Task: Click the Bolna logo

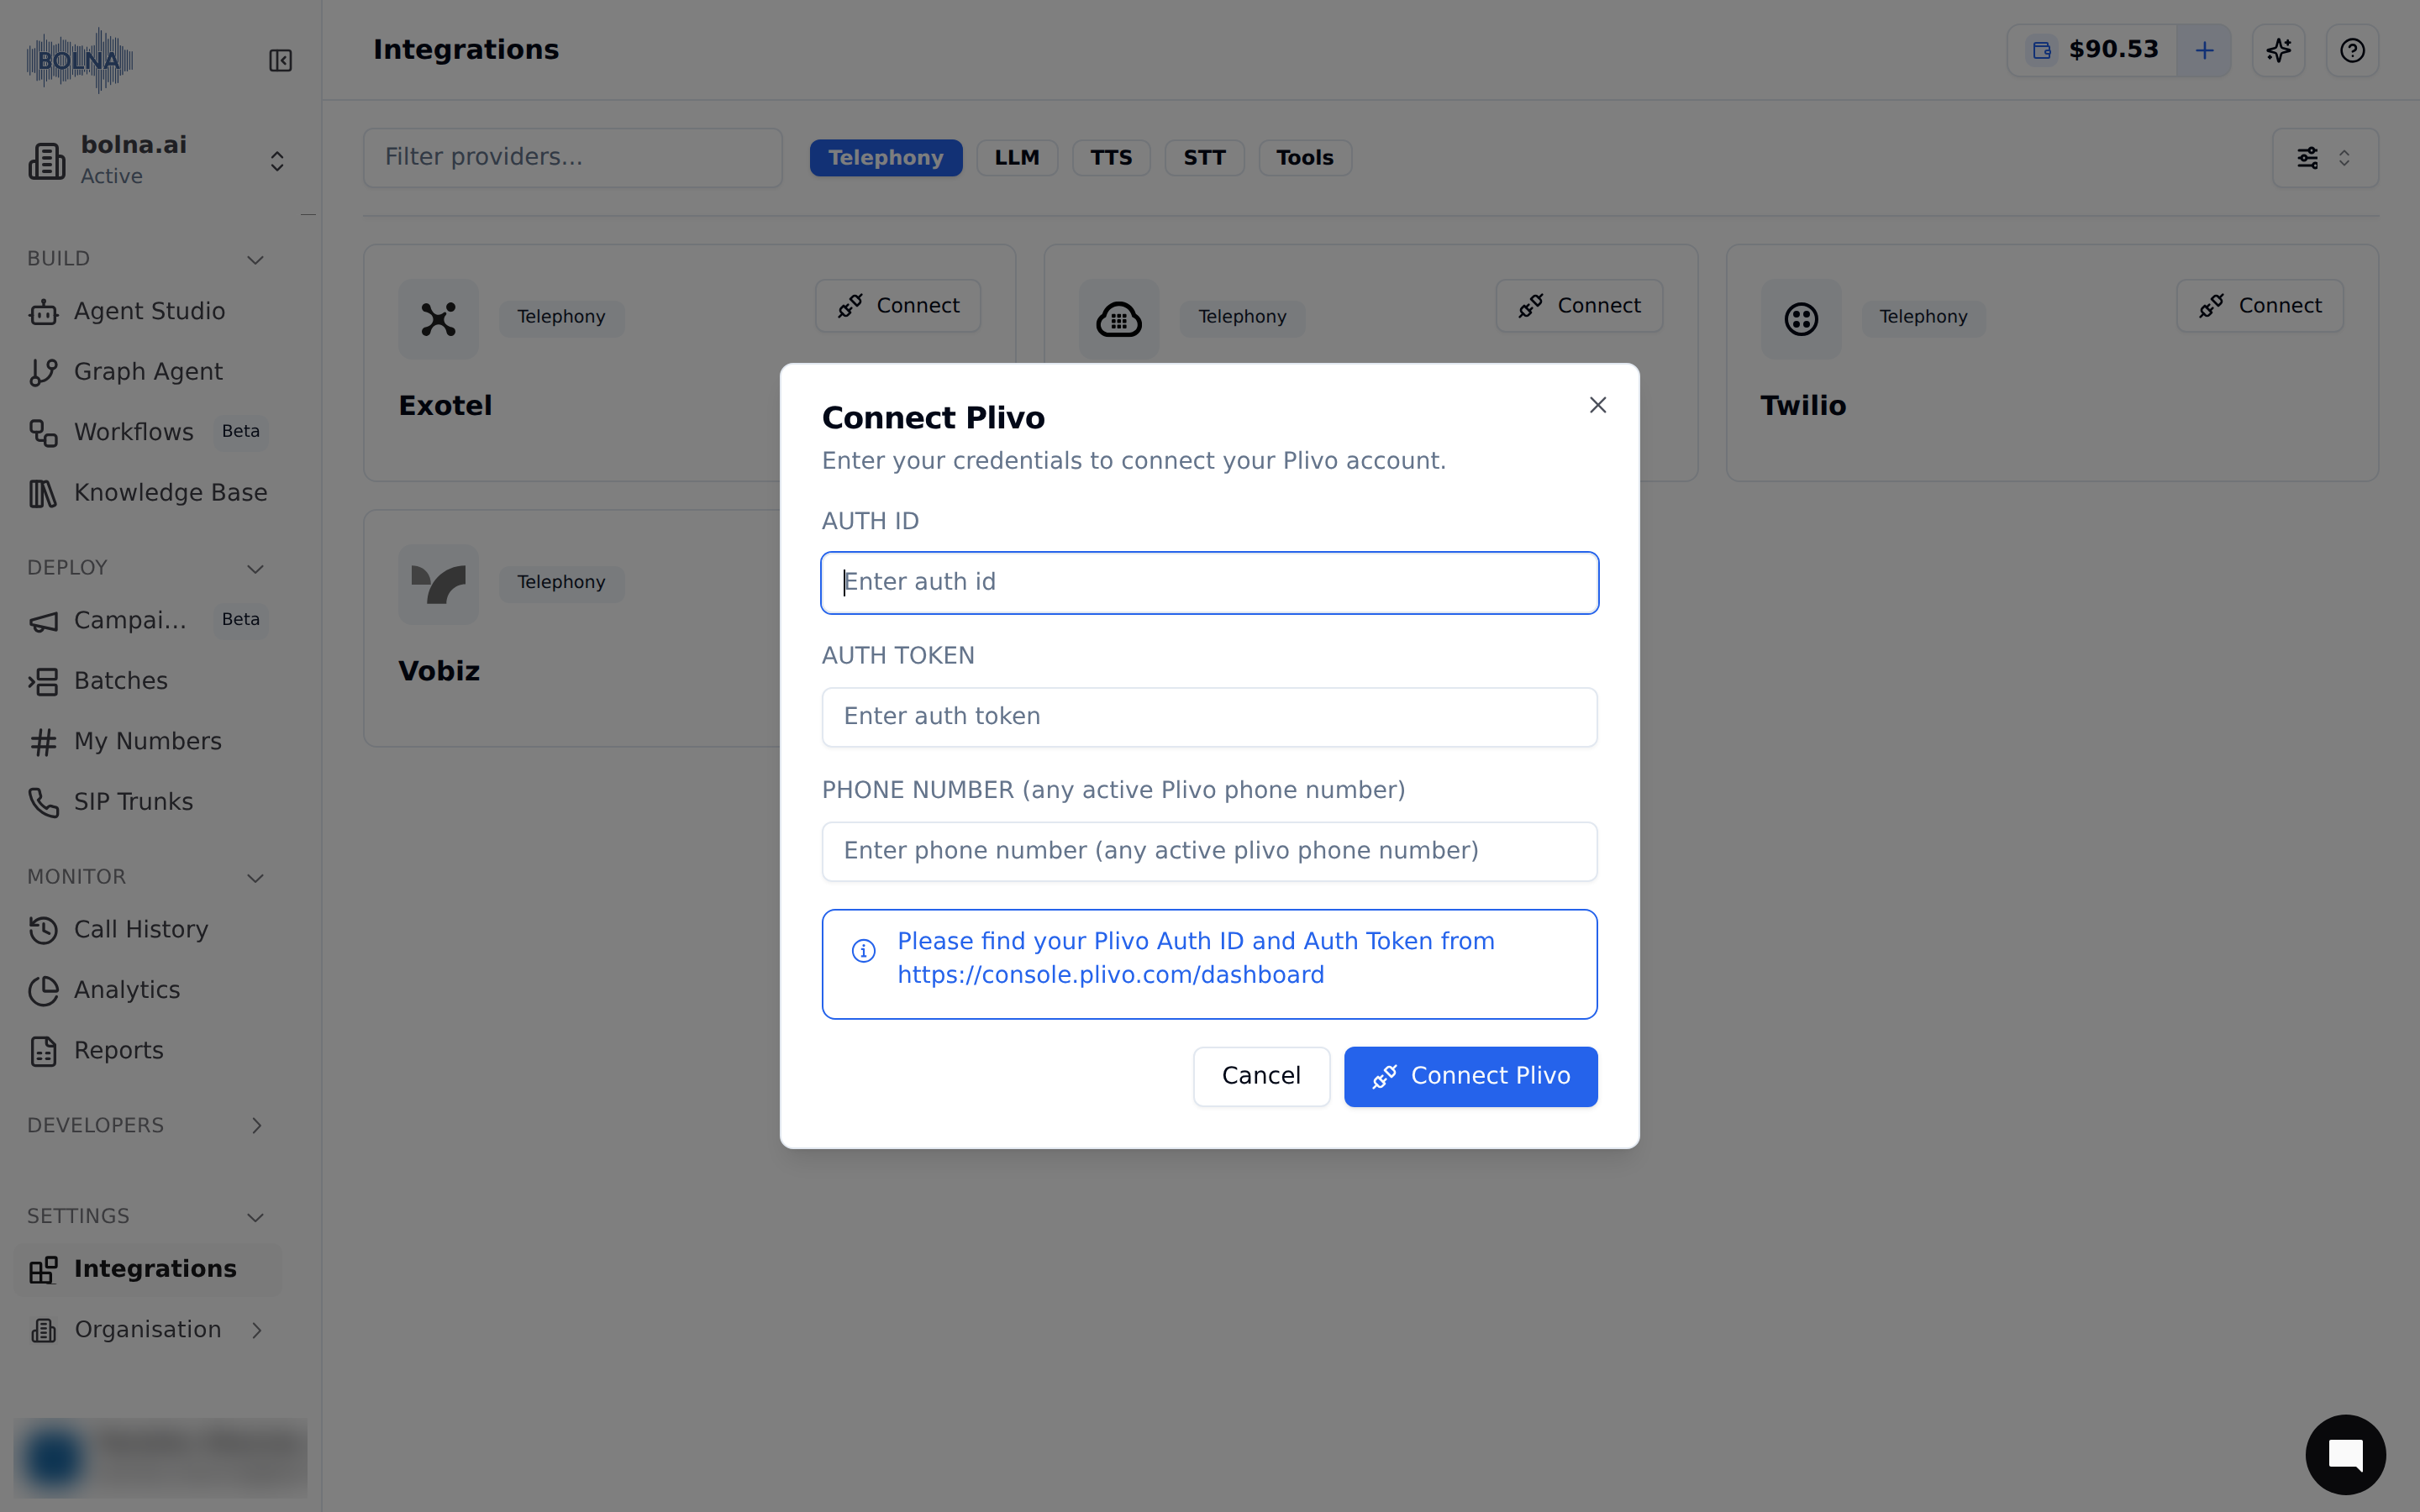Action: pos(80,60)
